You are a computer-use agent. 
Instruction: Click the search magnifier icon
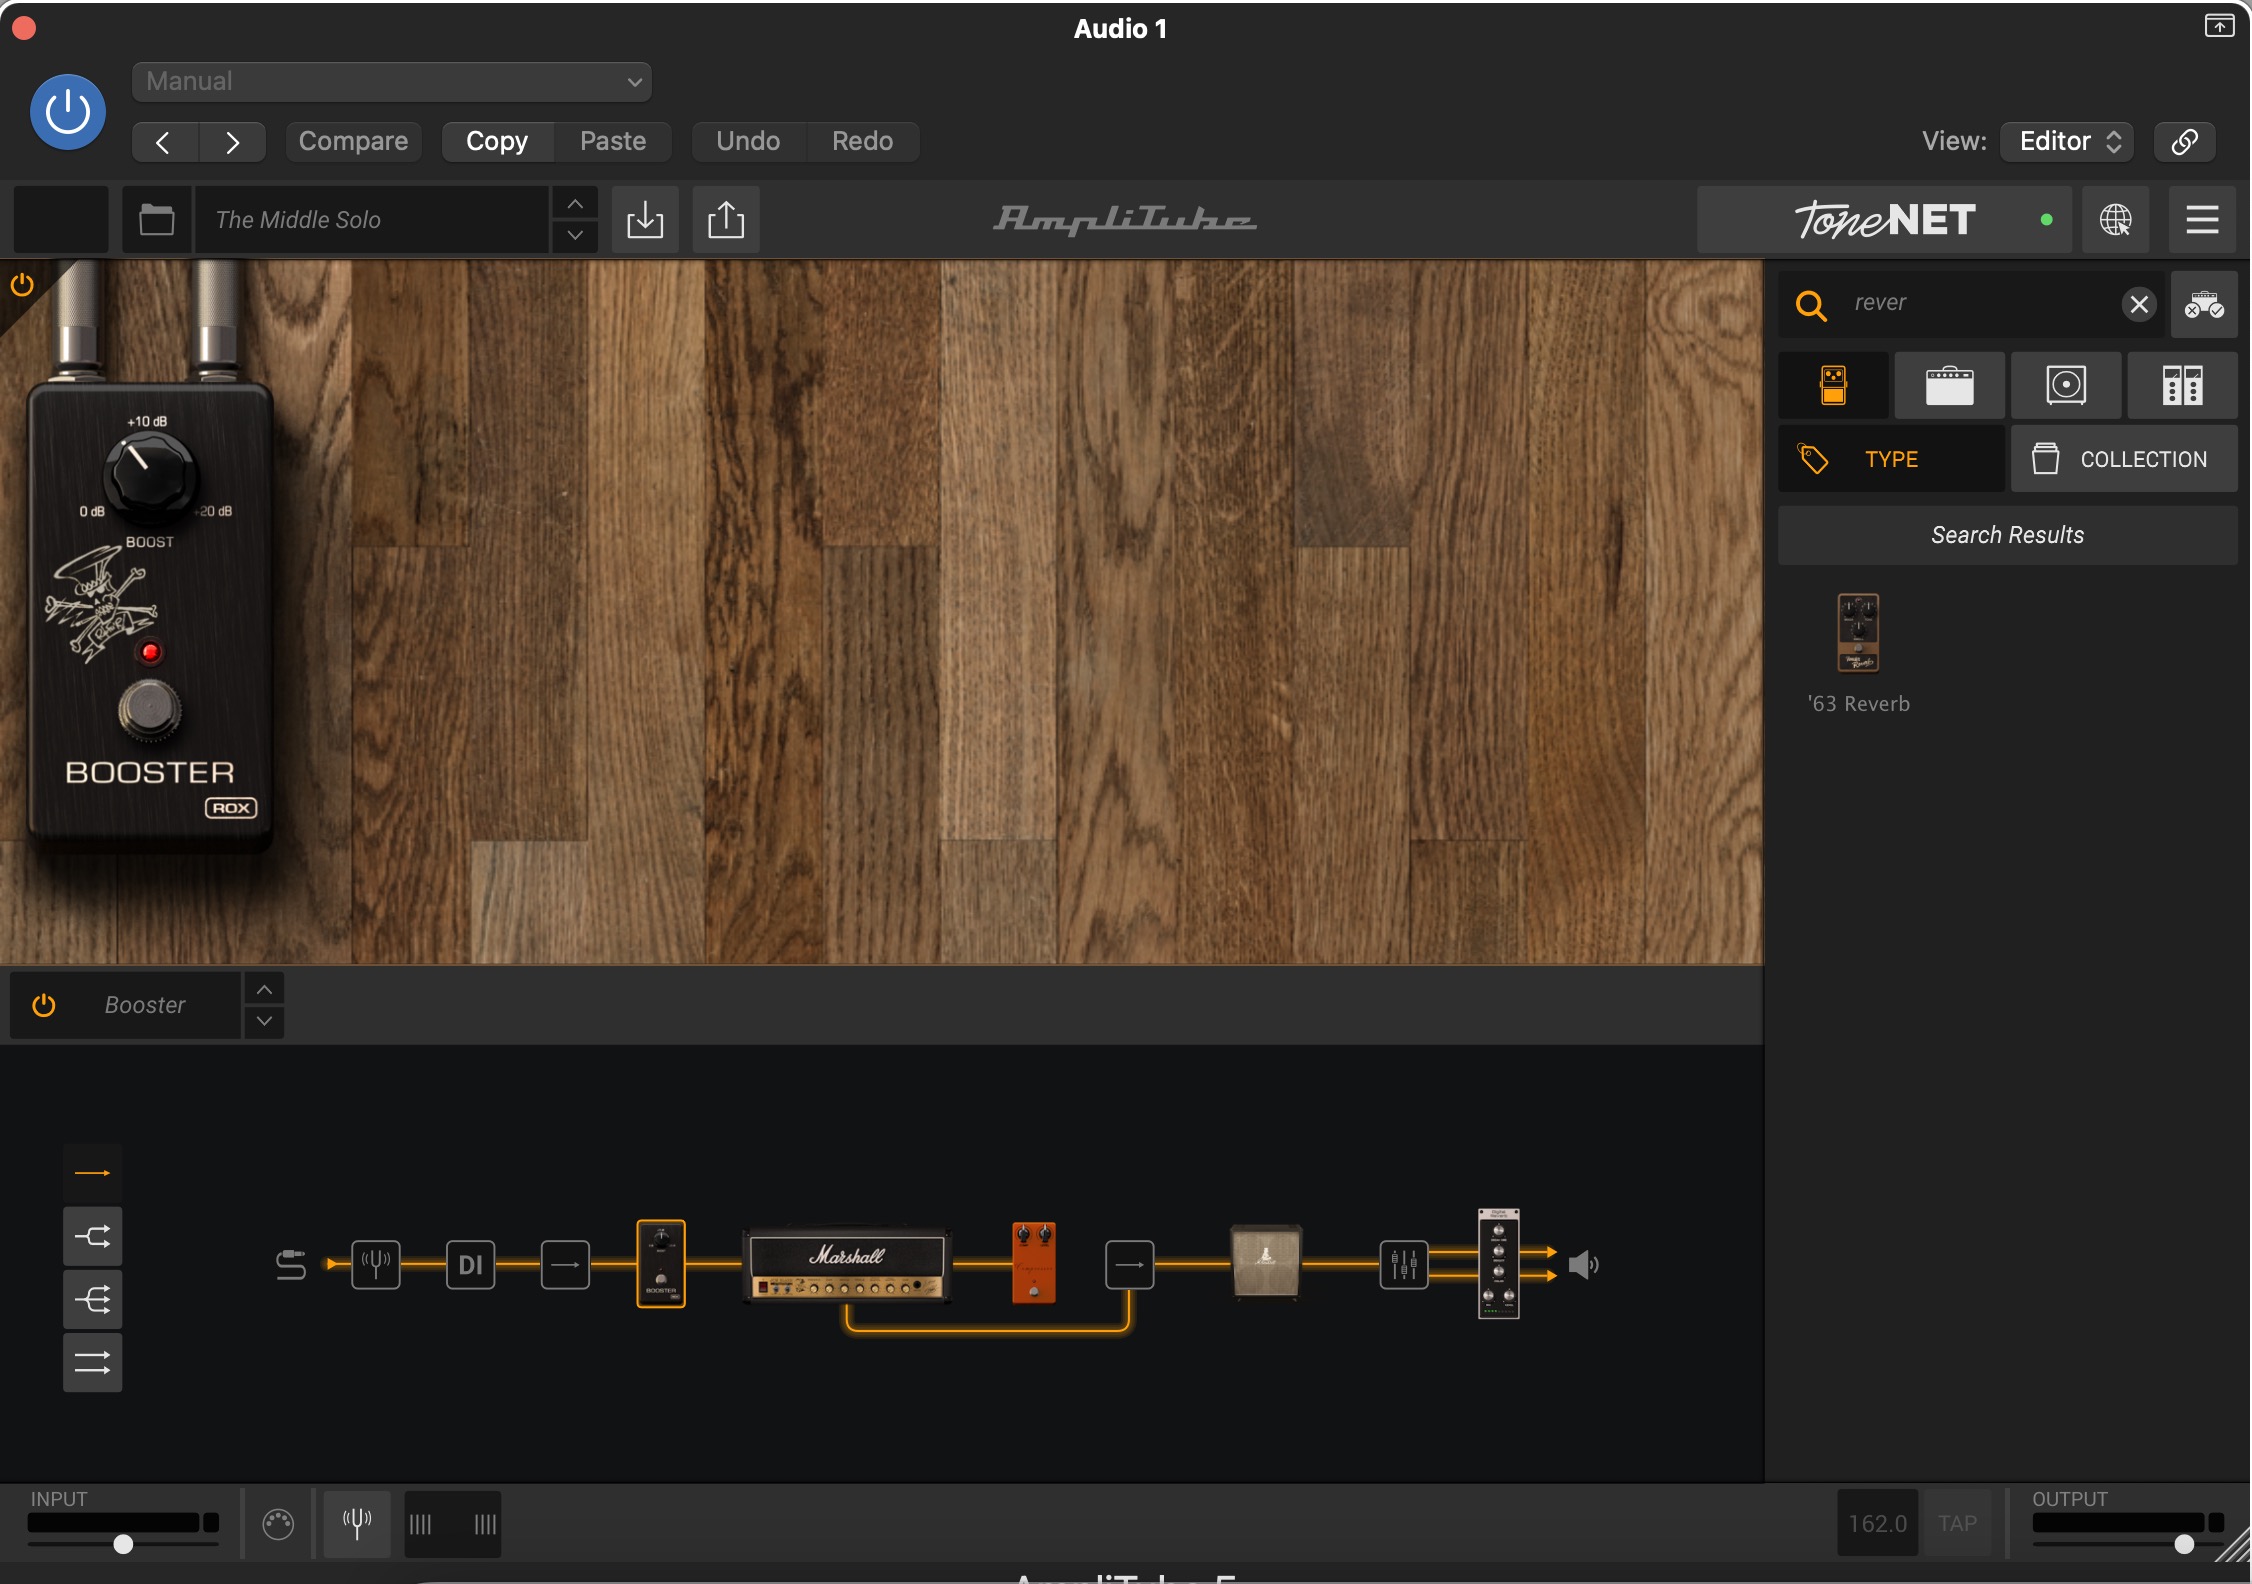[x=1811, y=304]
